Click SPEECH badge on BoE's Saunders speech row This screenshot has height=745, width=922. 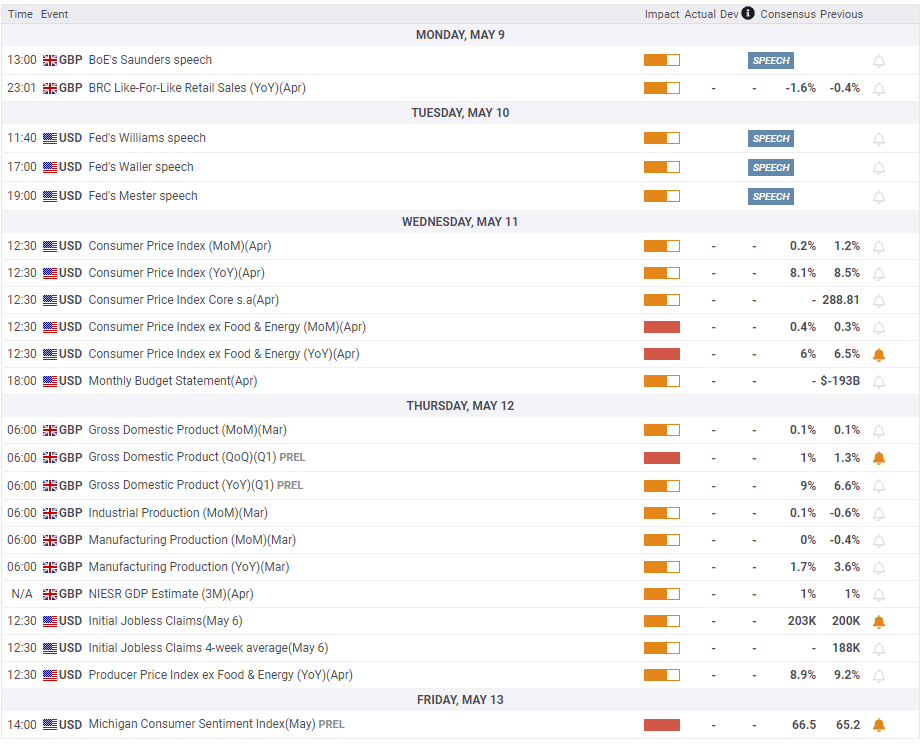[771, 61]
